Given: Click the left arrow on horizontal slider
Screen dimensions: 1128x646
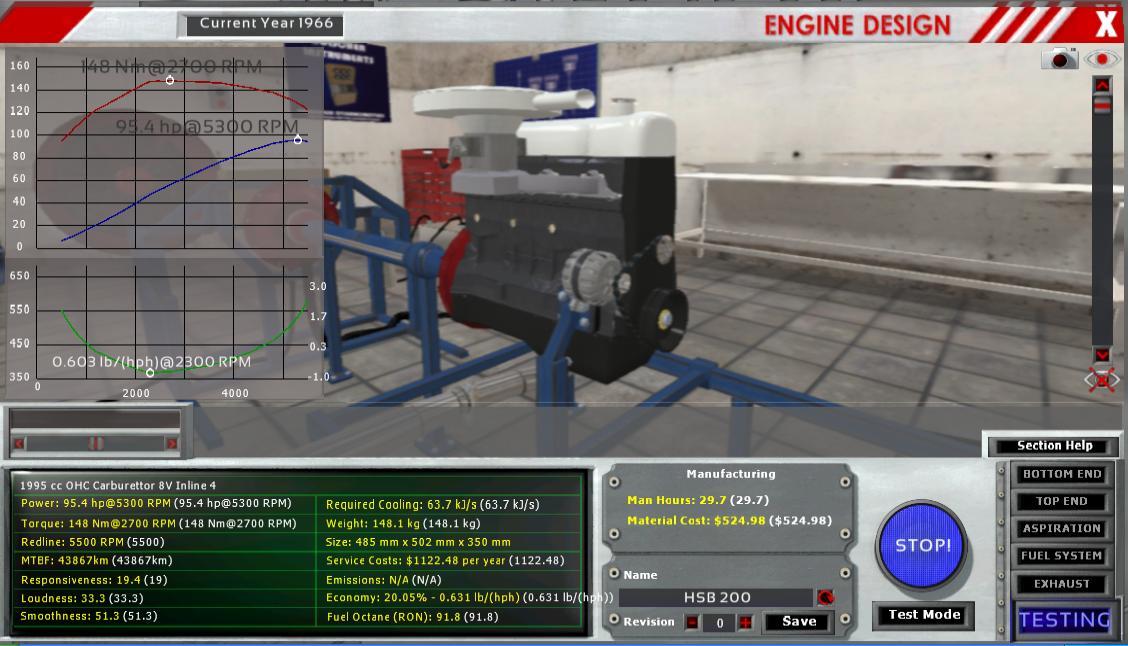Looking at the screenshot, I should pos(19,443).
